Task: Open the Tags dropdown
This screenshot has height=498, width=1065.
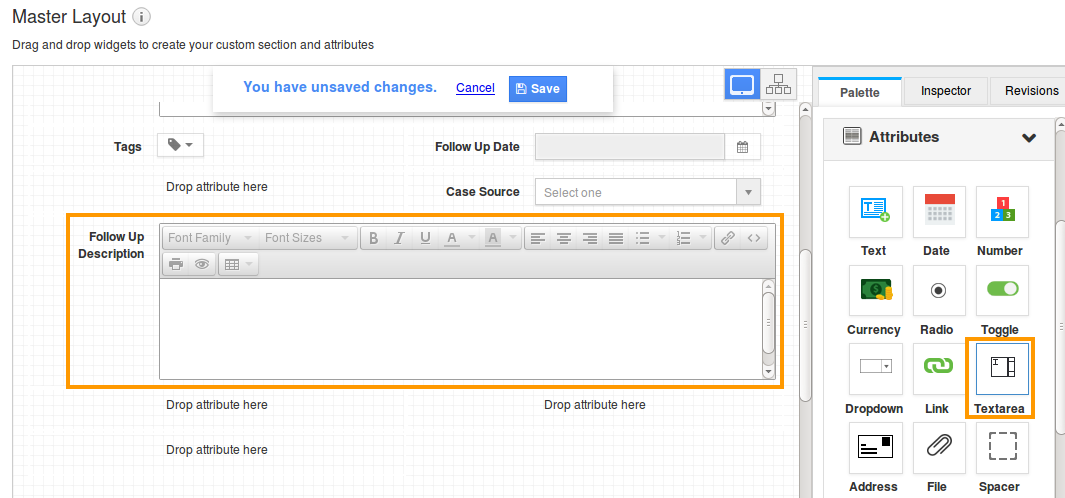Action: (180, 146)
